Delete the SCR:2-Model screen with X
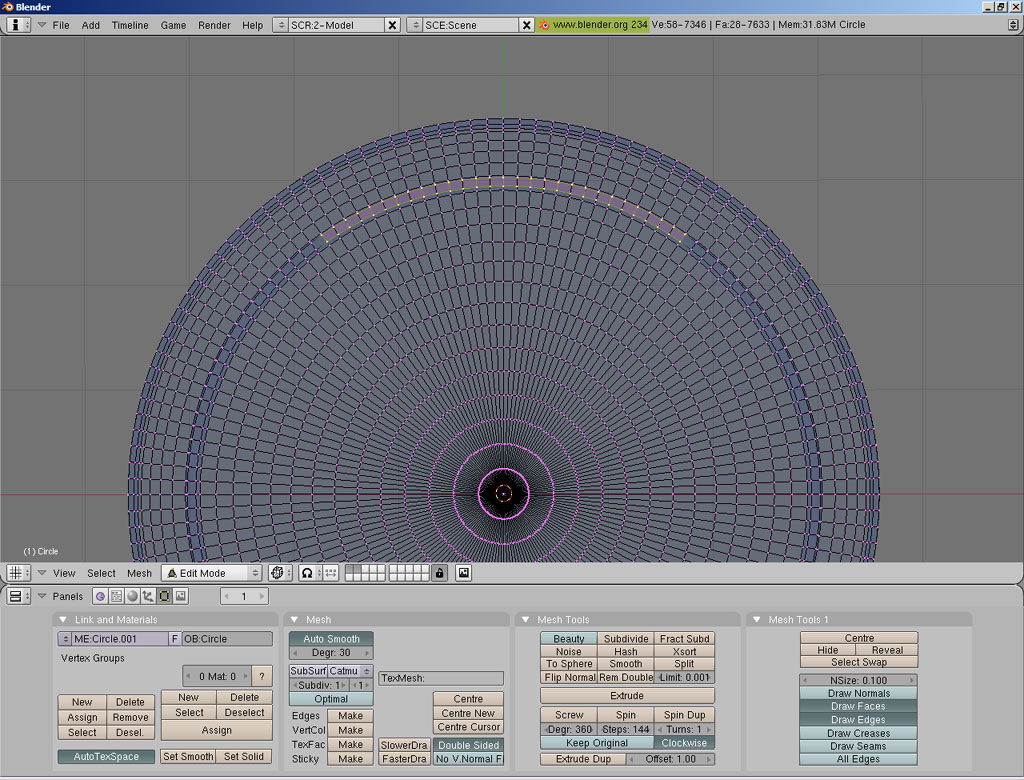Image resolution: width=1024 pixels, height=780 pixels. point(392,25)
